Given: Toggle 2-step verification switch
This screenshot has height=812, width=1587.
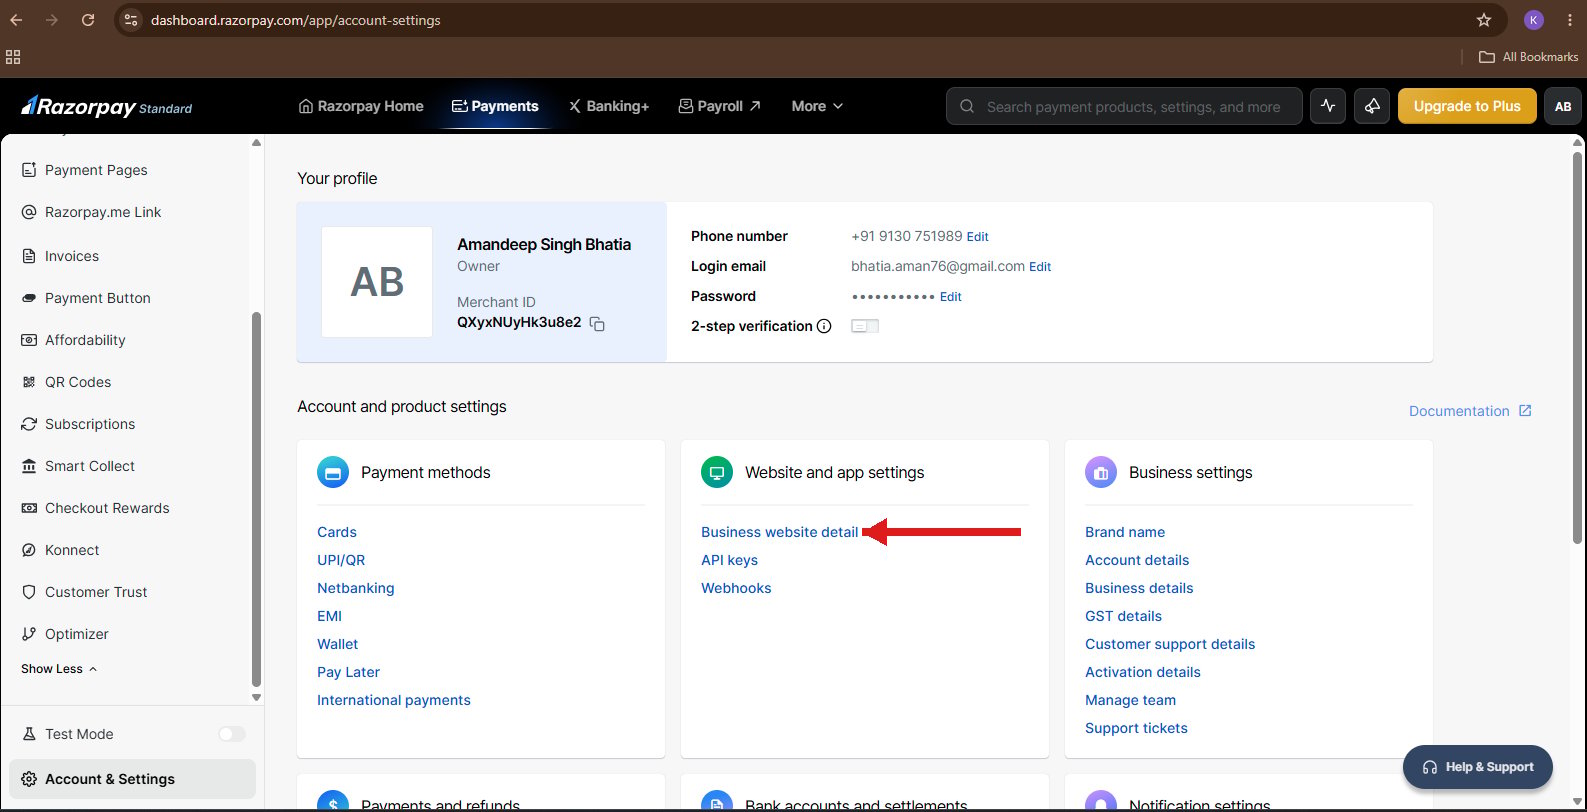Looking at the screenshot, I should 865,326.
